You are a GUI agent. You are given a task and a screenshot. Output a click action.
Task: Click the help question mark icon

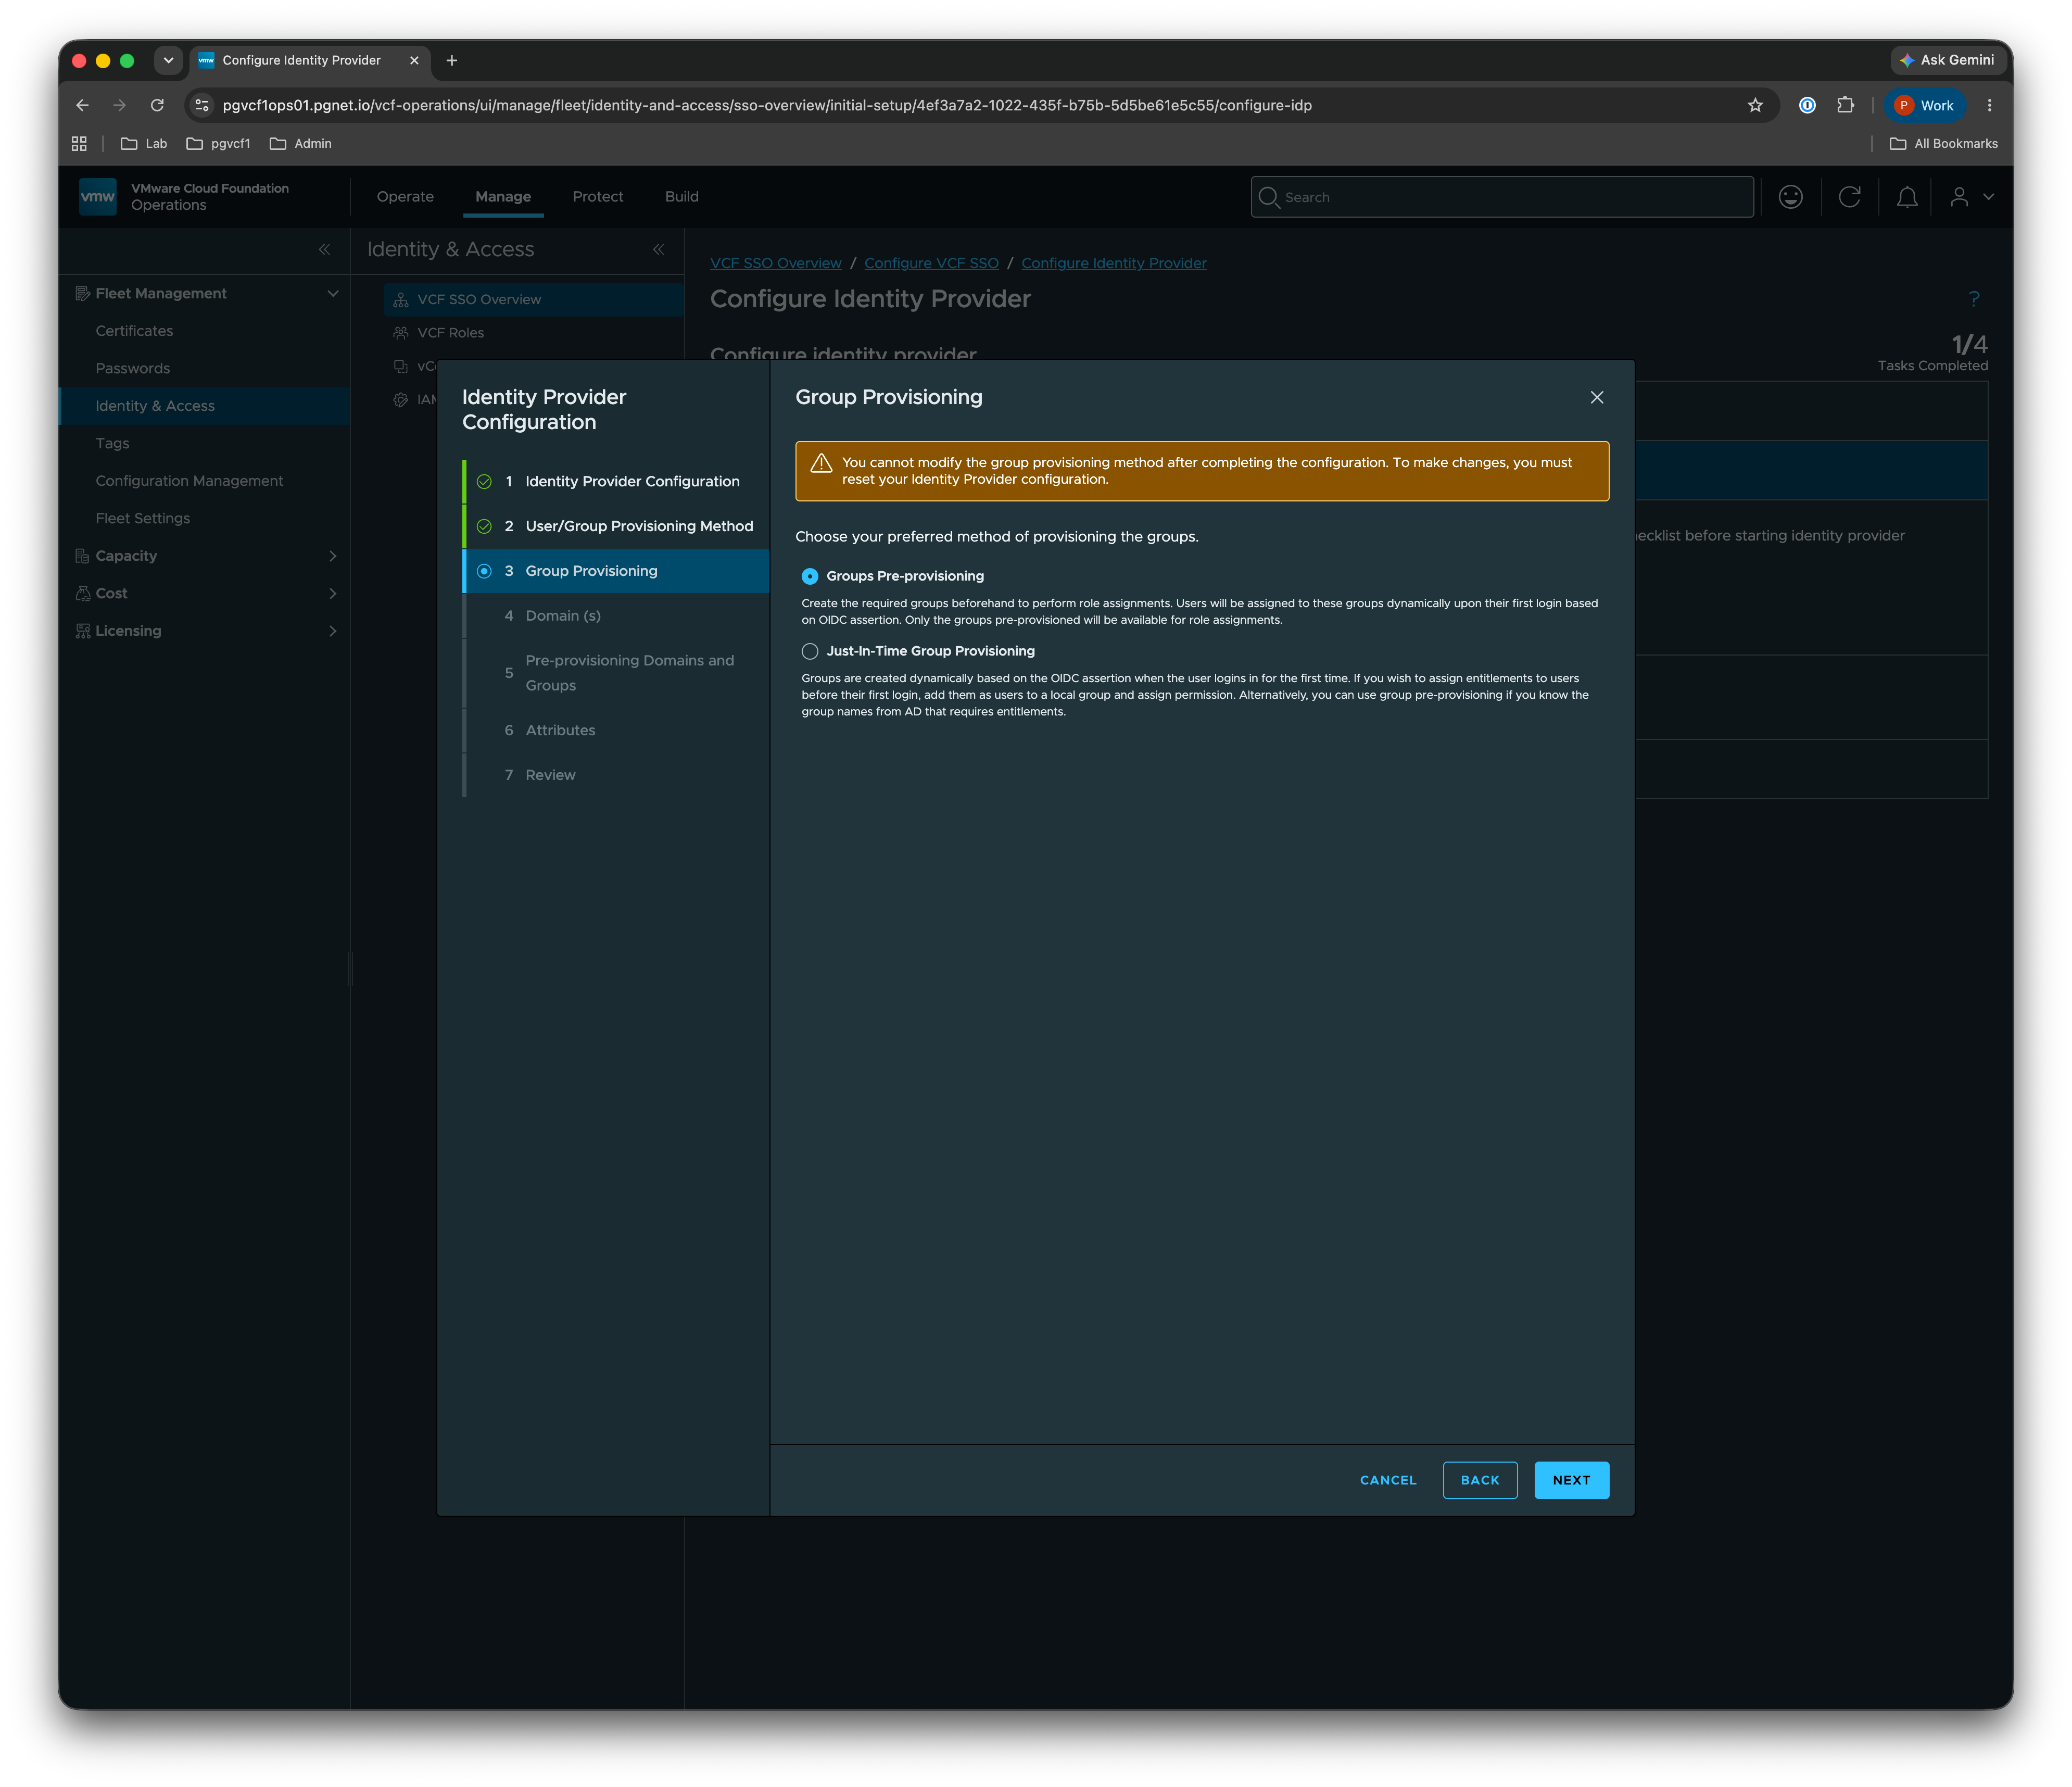point(1973,299)
